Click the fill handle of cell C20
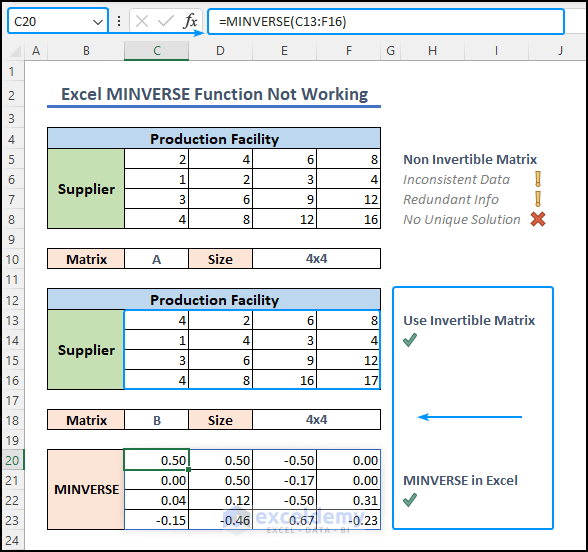588x552 pixels. [188, 470]
